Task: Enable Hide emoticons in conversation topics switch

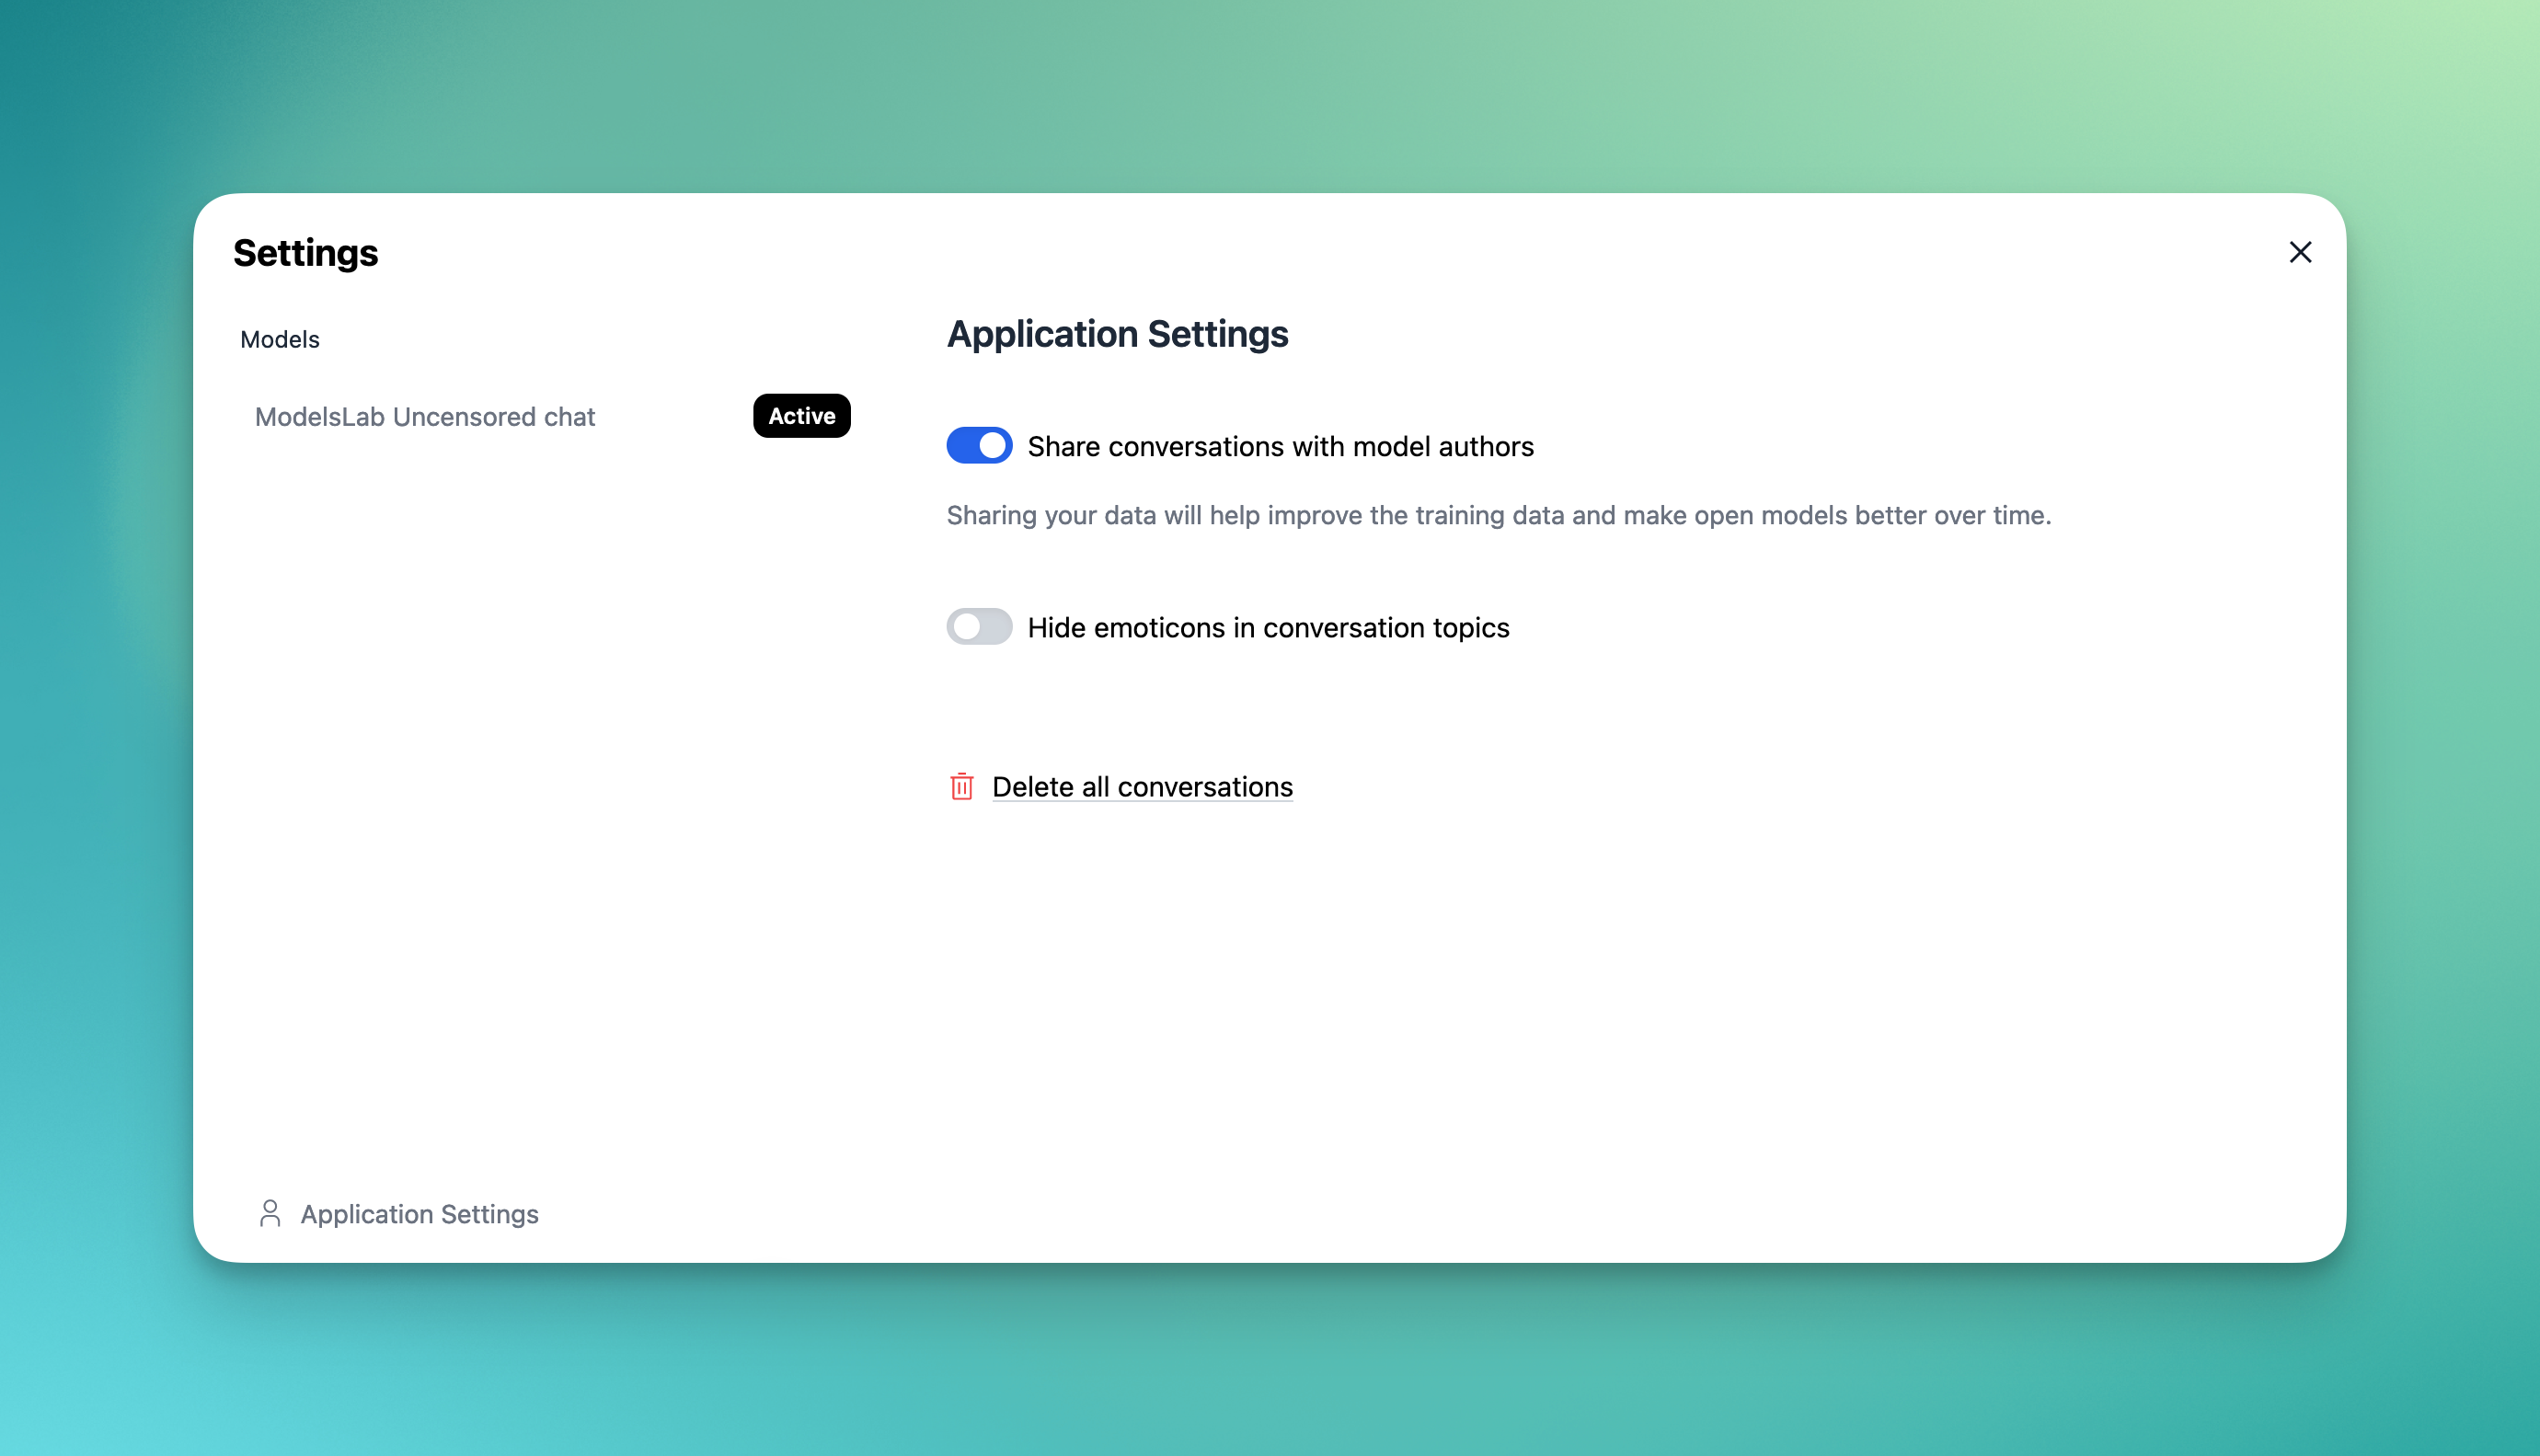Action: [x=979, y=627]
